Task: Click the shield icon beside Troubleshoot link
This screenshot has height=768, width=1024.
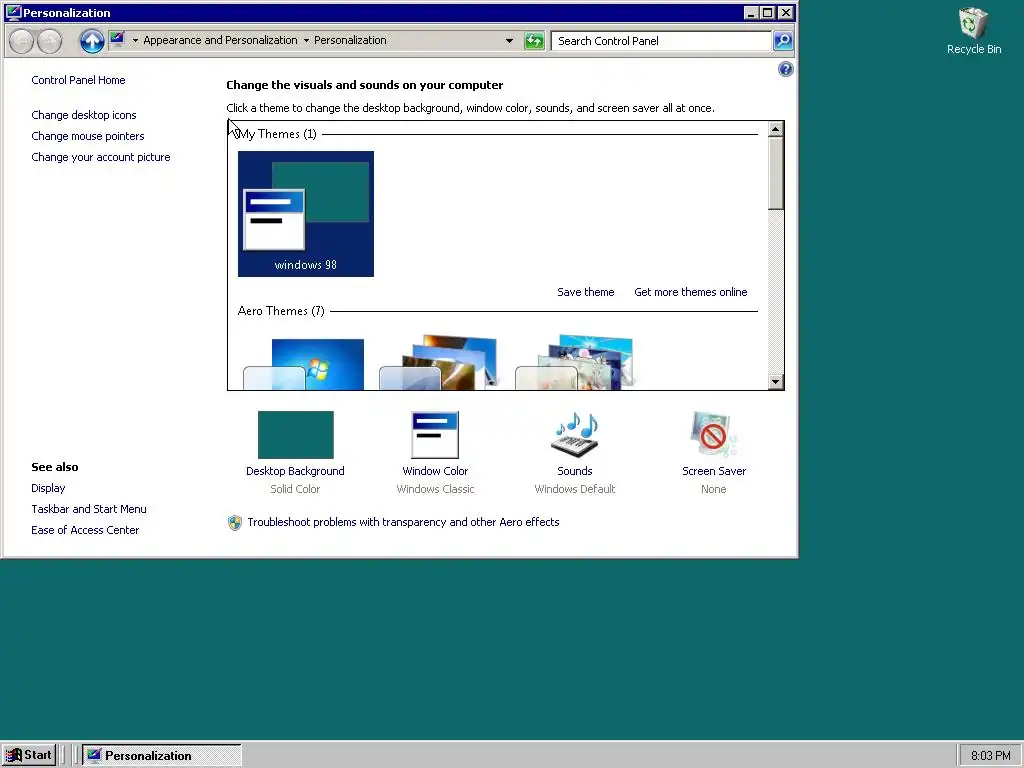Action: point(234,522)
